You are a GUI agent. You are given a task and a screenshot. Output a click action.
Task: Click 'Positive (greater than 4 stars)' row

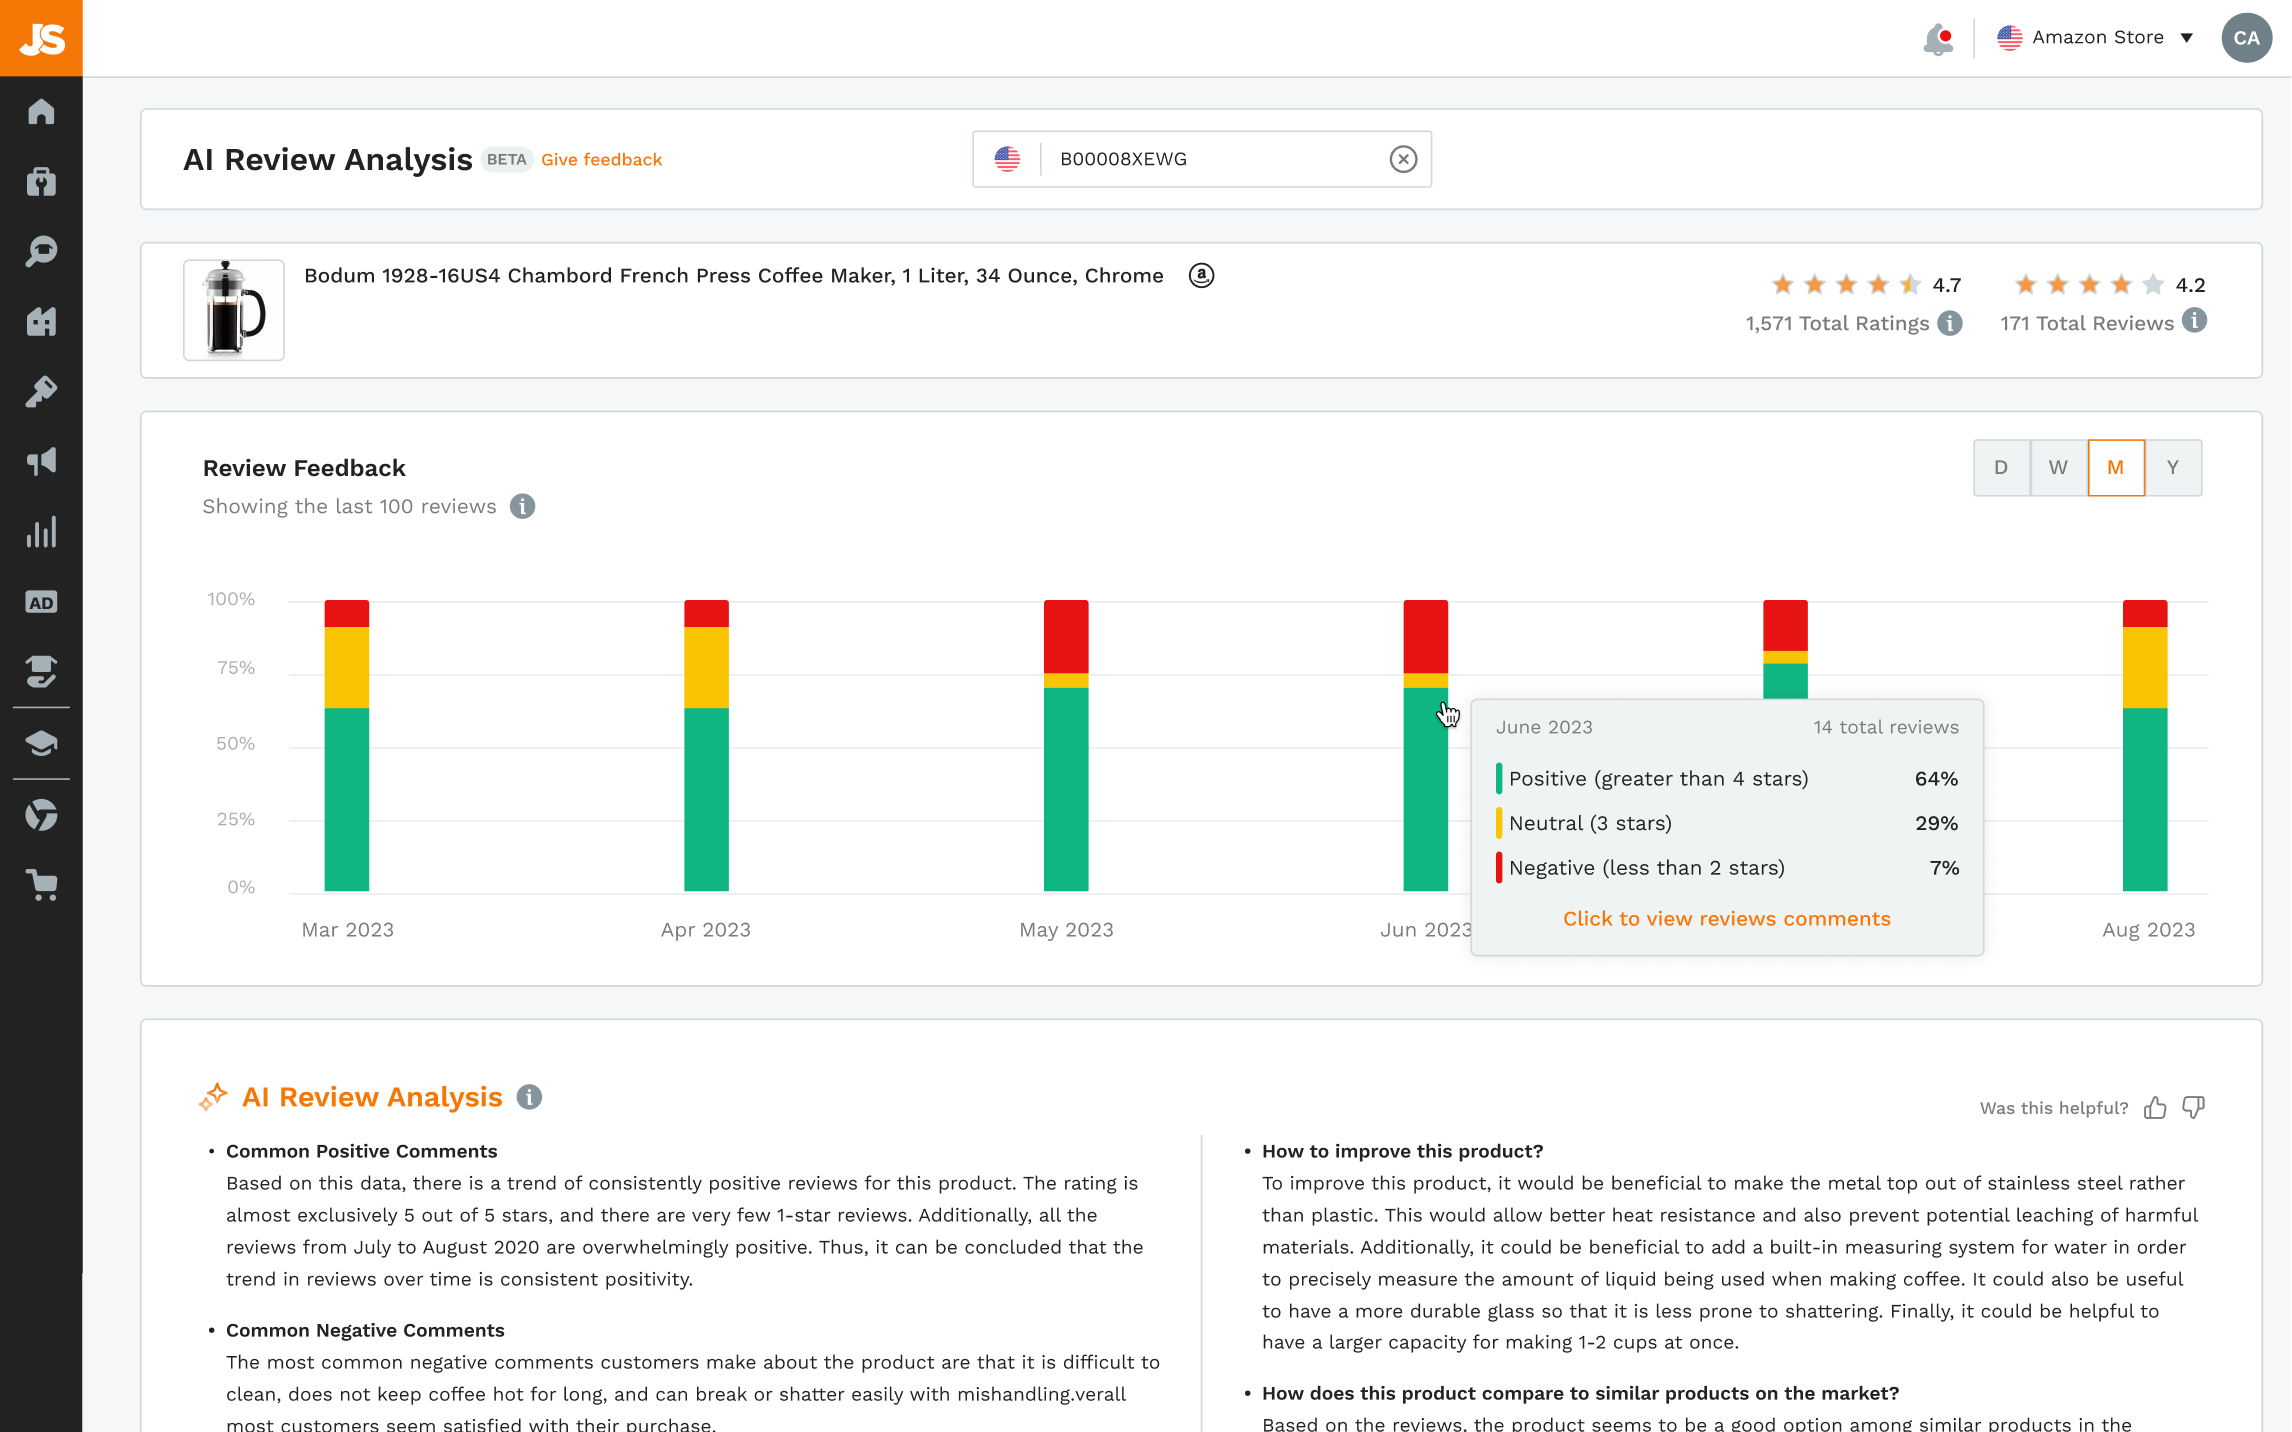pyautogui.click(x=1727, y=778)
